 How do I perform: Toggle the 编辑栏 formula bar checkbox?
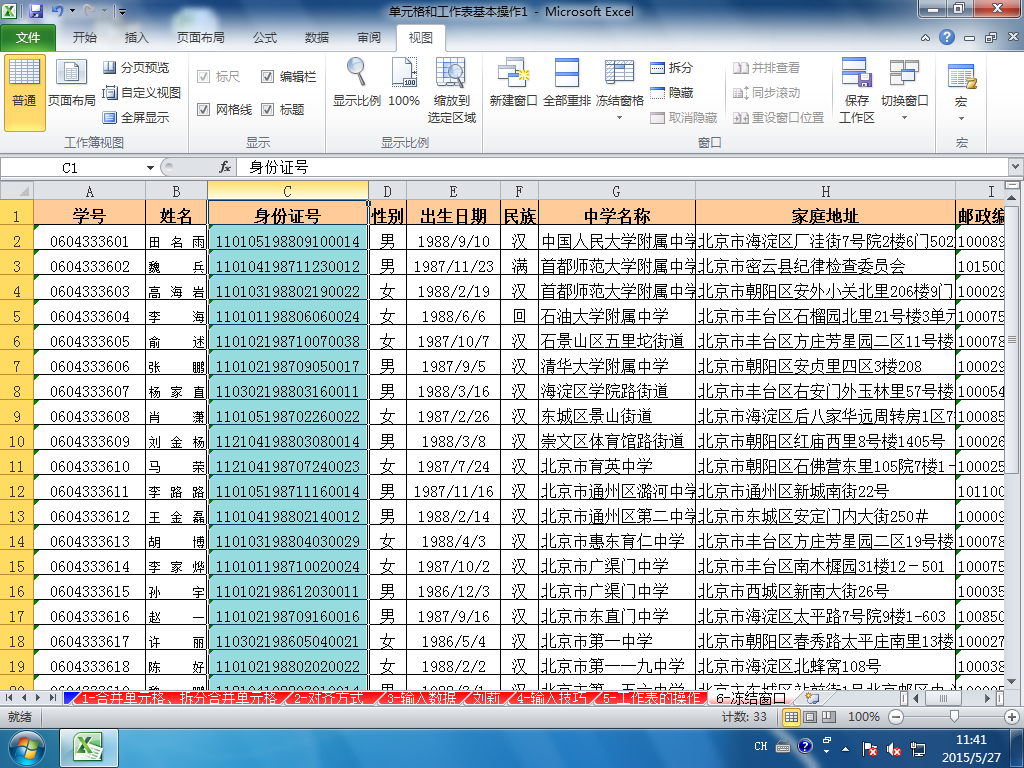(x=267, y=76)
